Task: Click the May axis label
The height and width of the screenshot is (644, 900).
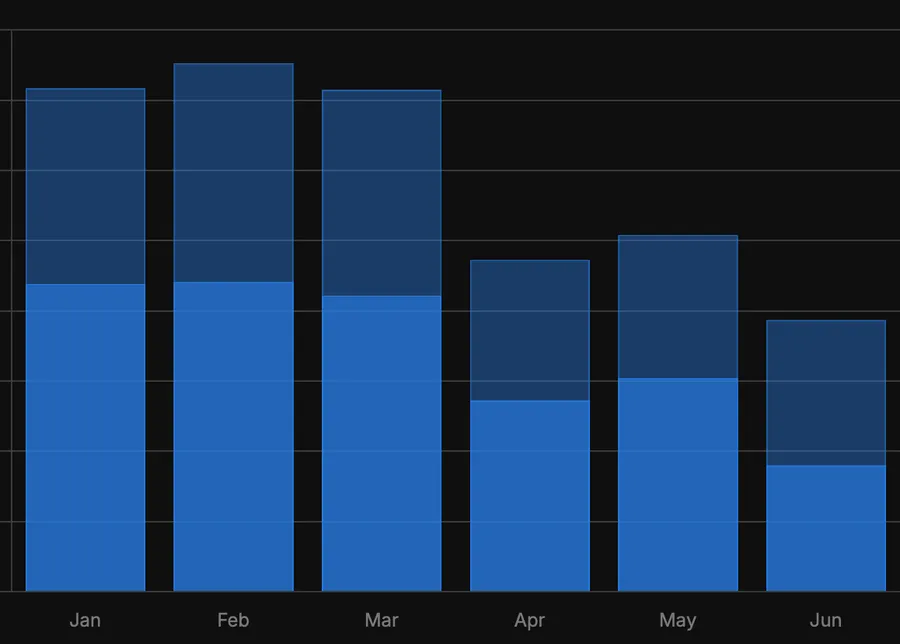Action: (677, 620)
